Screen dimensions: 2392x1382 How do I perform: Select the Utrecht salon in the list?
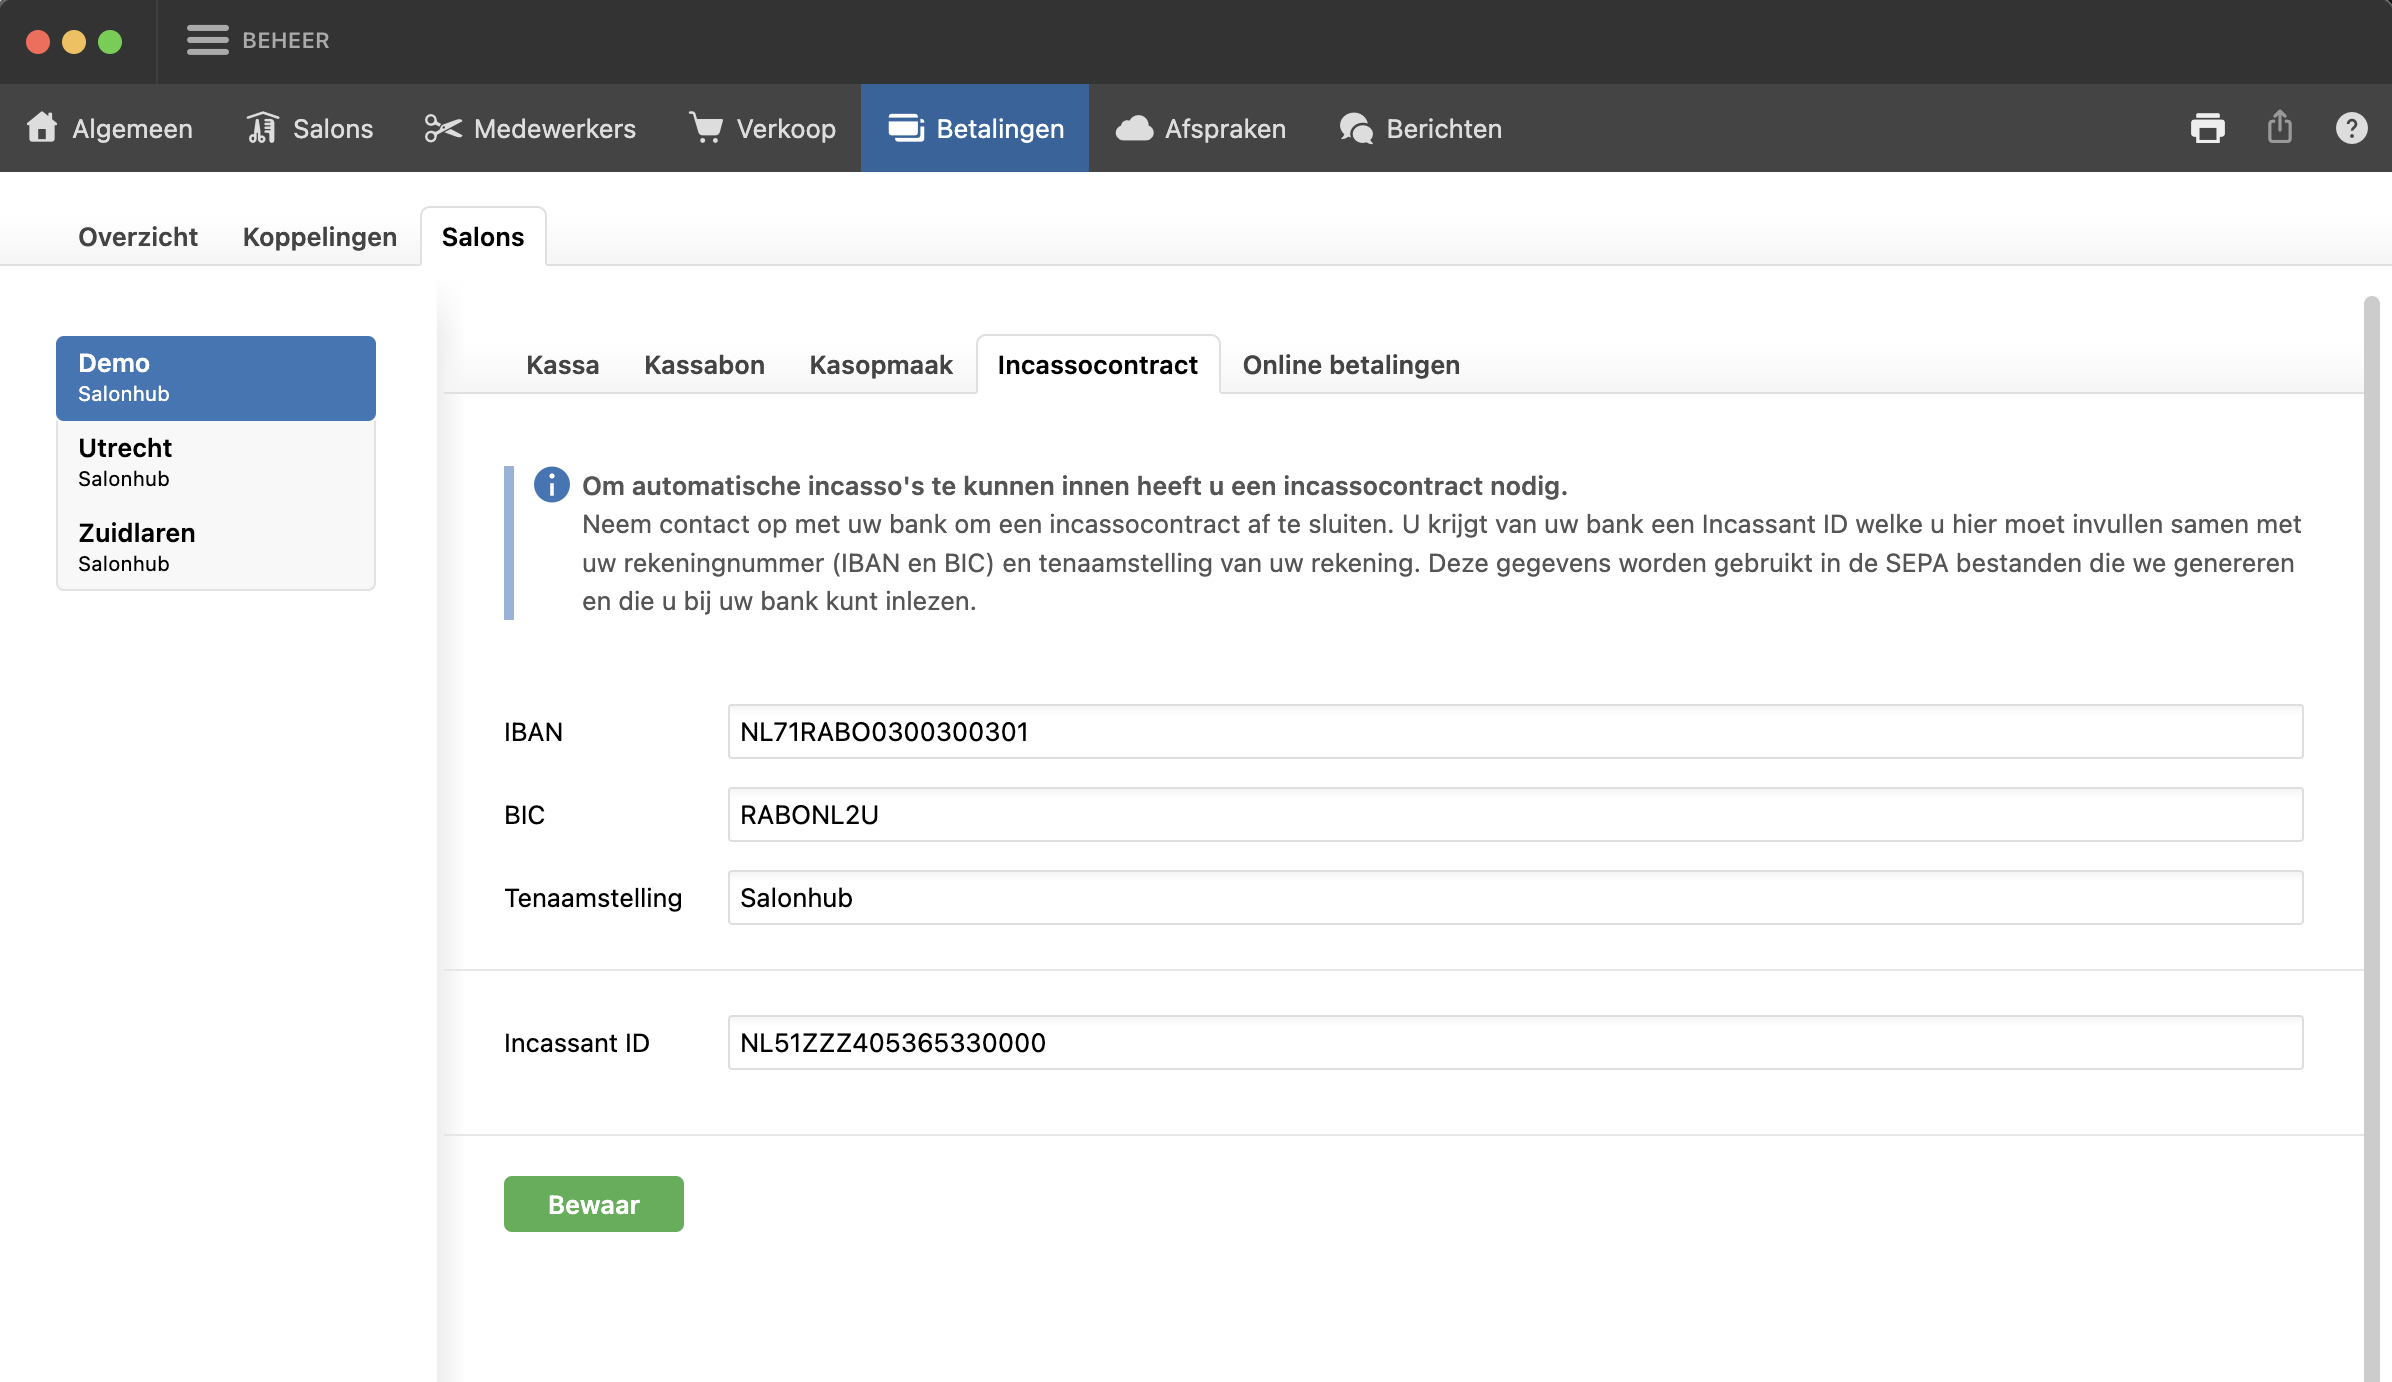(216, 462)
